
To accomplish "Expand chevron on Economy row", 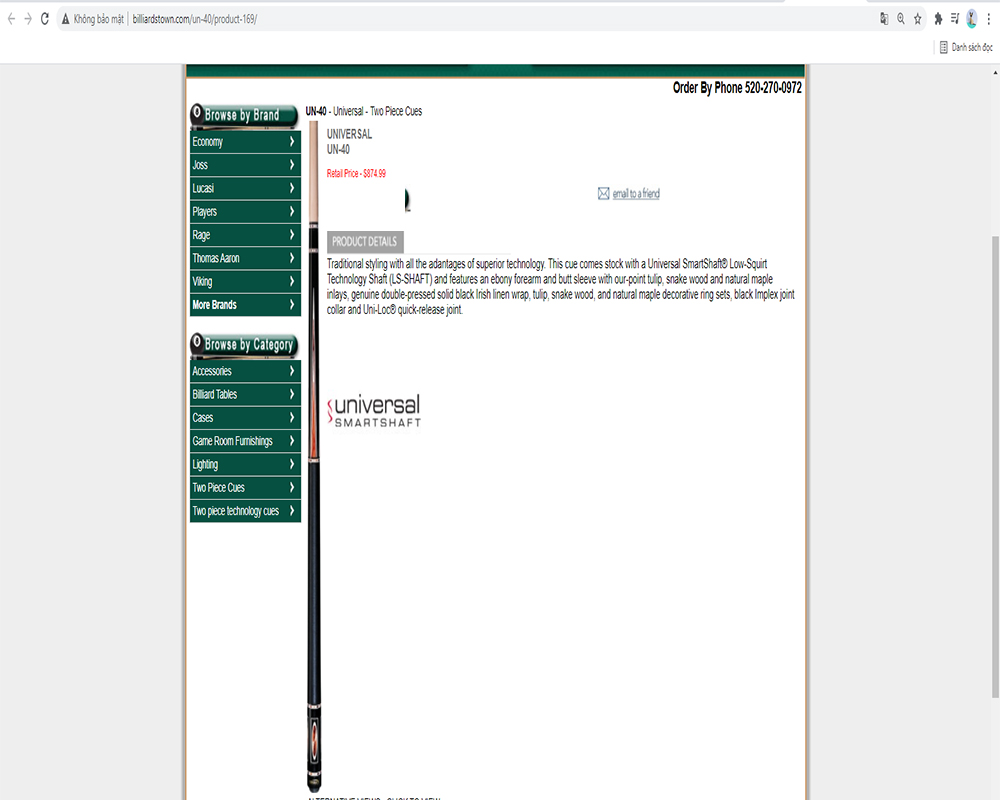I will tap(291, 142).
